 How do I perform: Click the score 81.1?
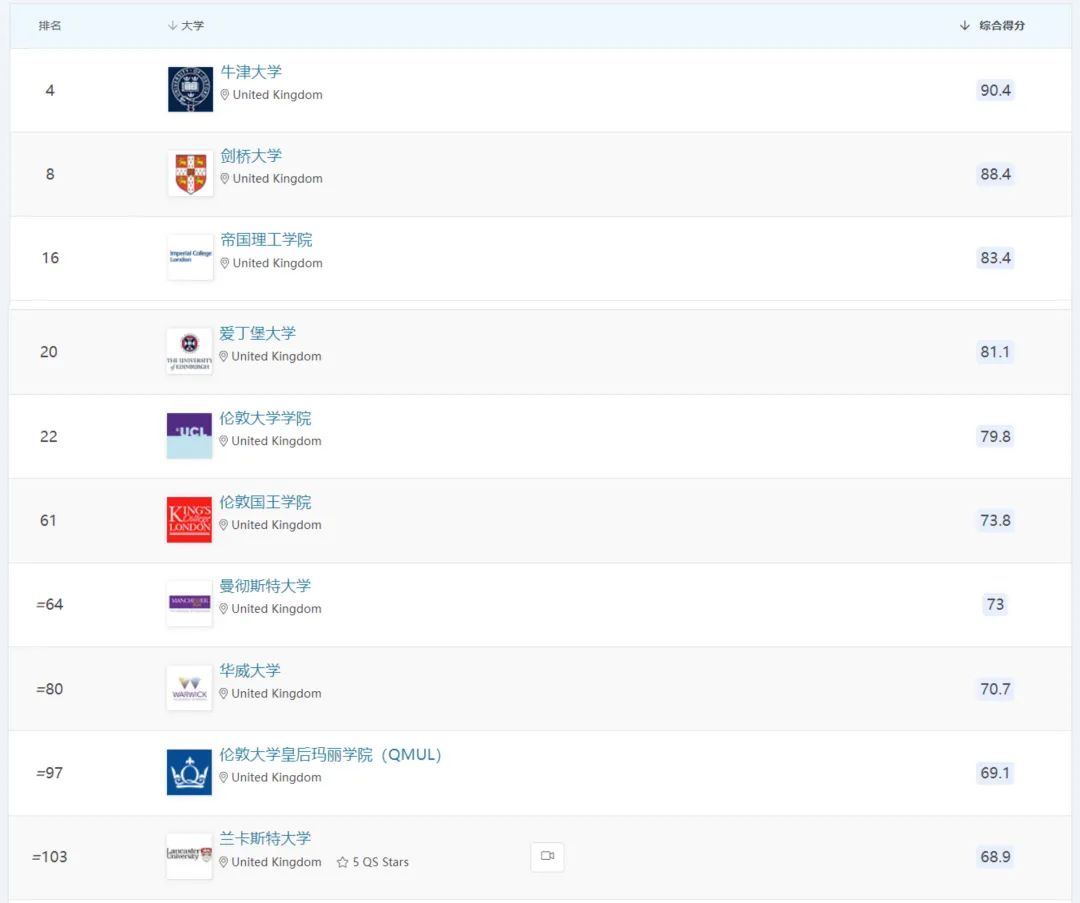(995, 352)
